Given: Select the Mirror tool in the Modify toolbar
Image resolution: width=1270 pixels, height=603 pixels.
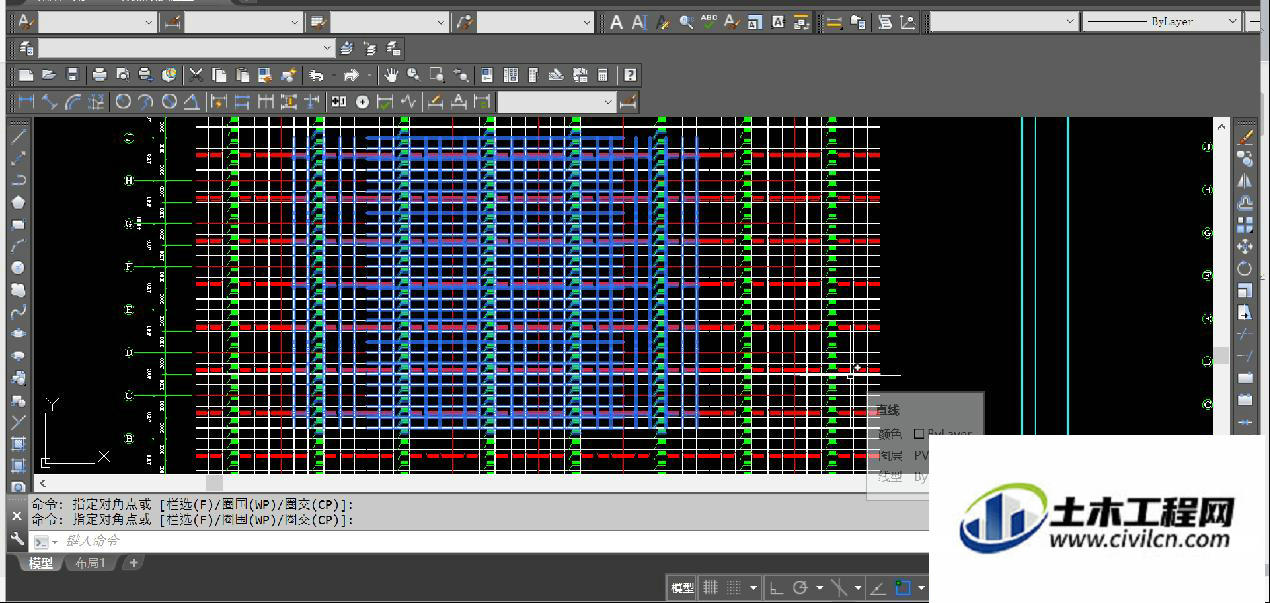Looking at the screenshot, I should tap(1245, 180).
